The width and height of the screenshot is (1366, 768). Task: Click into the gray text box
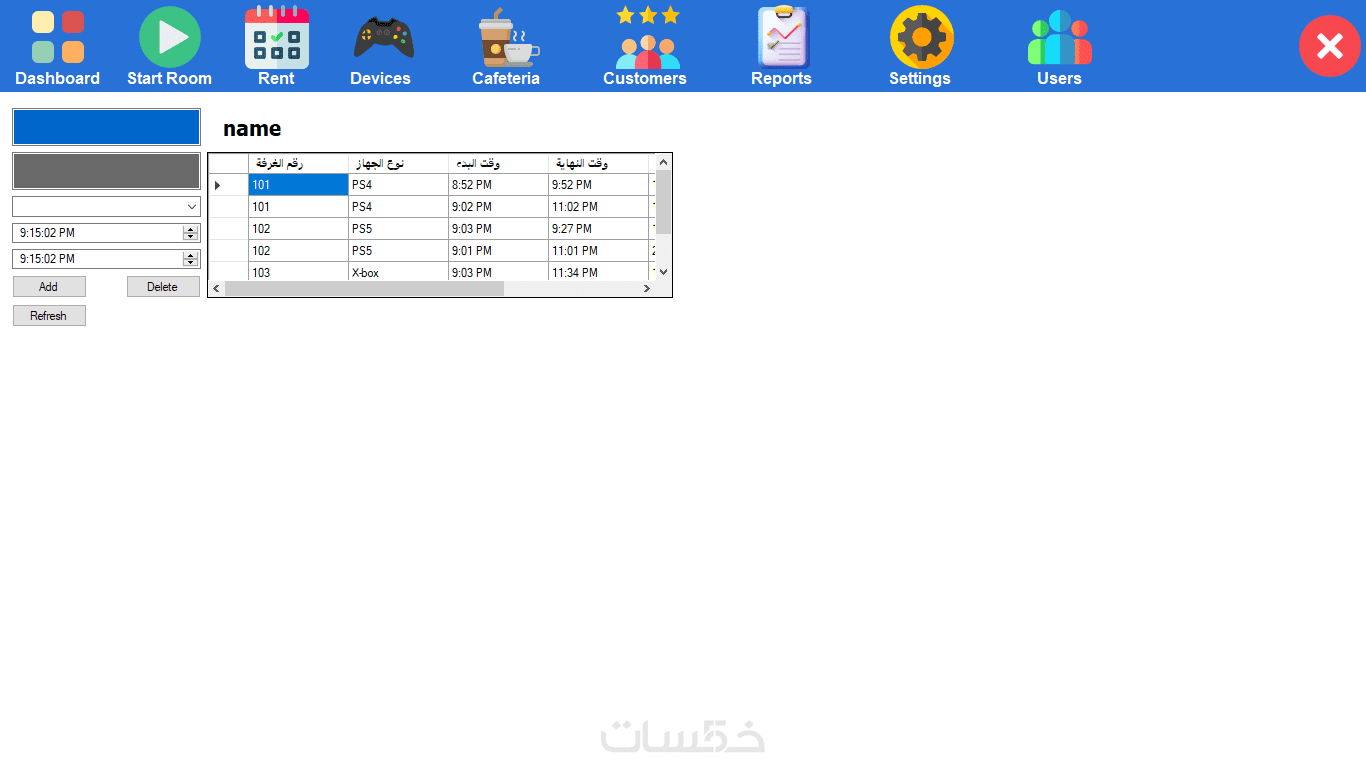coord(106,171)
